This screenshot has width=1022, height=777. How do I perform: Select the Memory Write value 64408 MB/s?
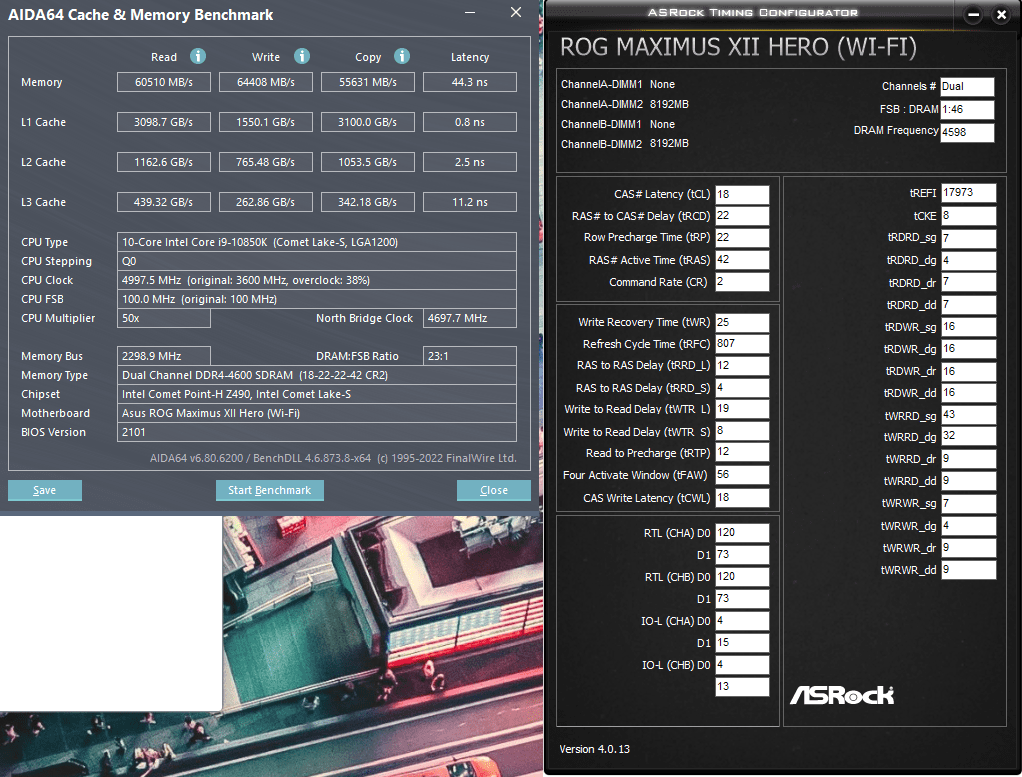pos(266,82)
